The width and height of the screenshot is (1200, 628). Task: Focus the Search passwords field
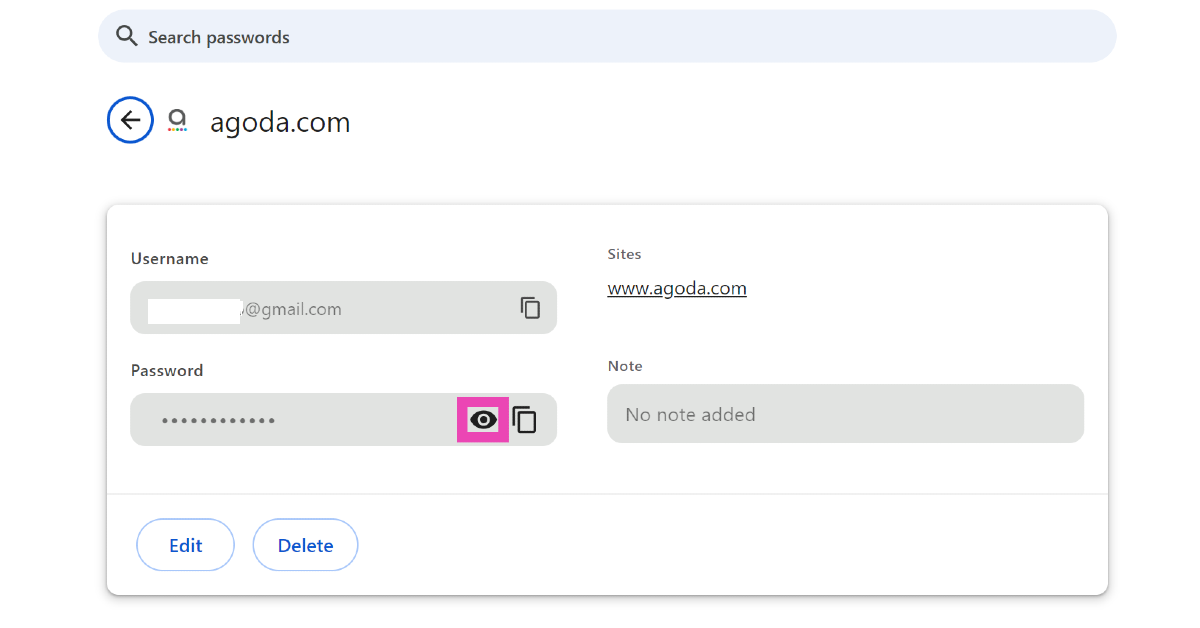click(x=600, y=37)
